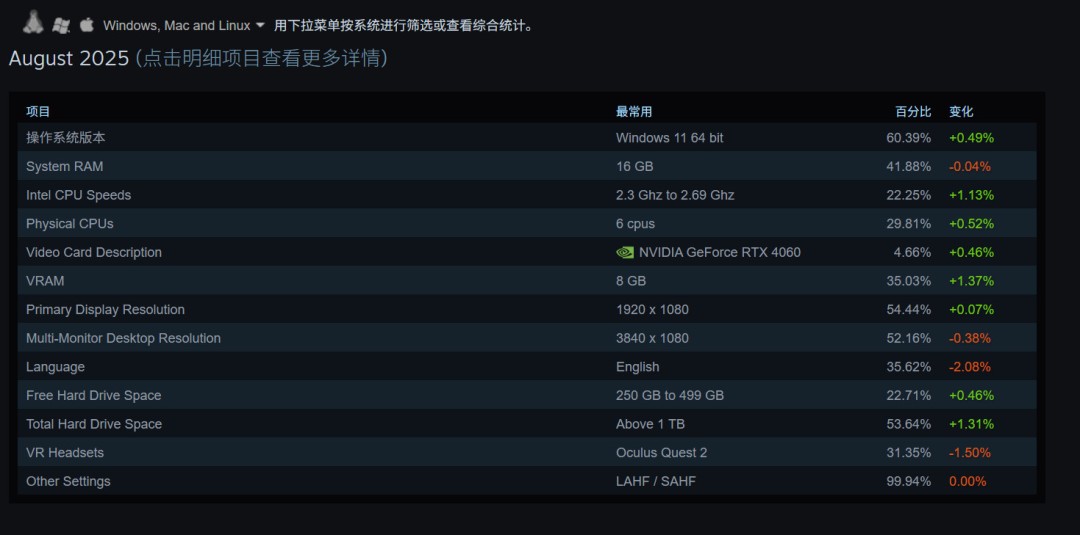Expand the Language statistics row
Image resolution: width=1080 pixels, height=535 pixels.
(x=56, y=367)
